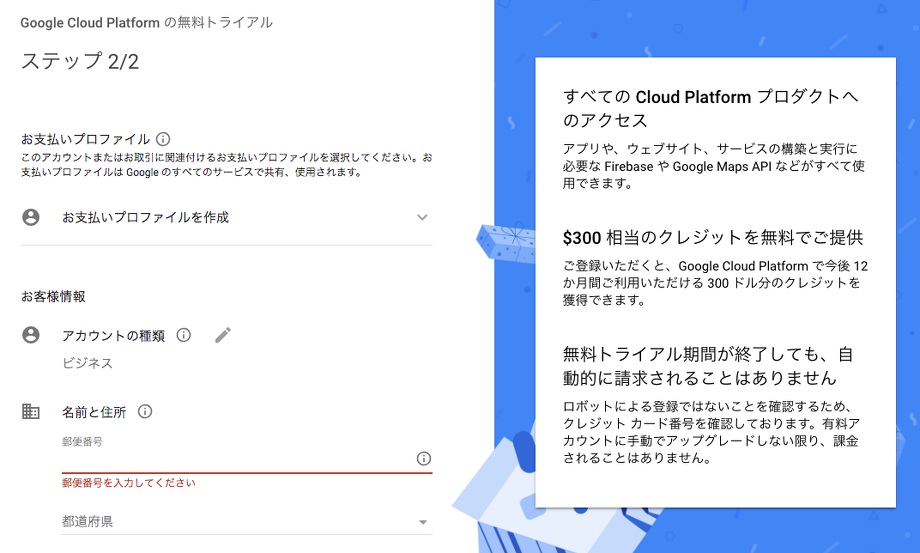Expand payment profile using chevron arrow
920x553 pixels.
click(422, 217)
